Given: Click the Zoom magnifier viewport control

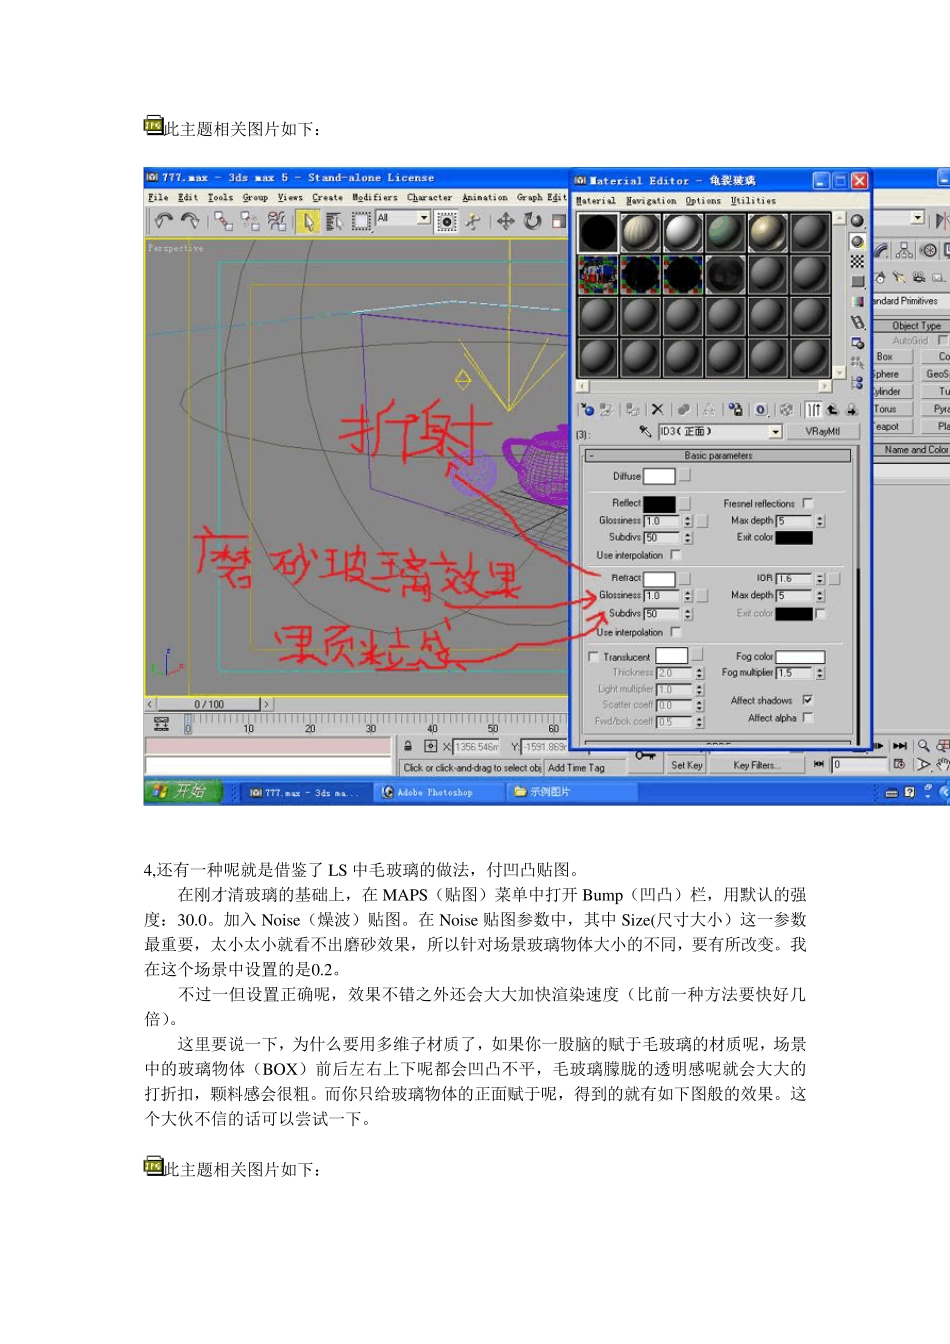Looking at the screenshot, I should tap(924, 746).
